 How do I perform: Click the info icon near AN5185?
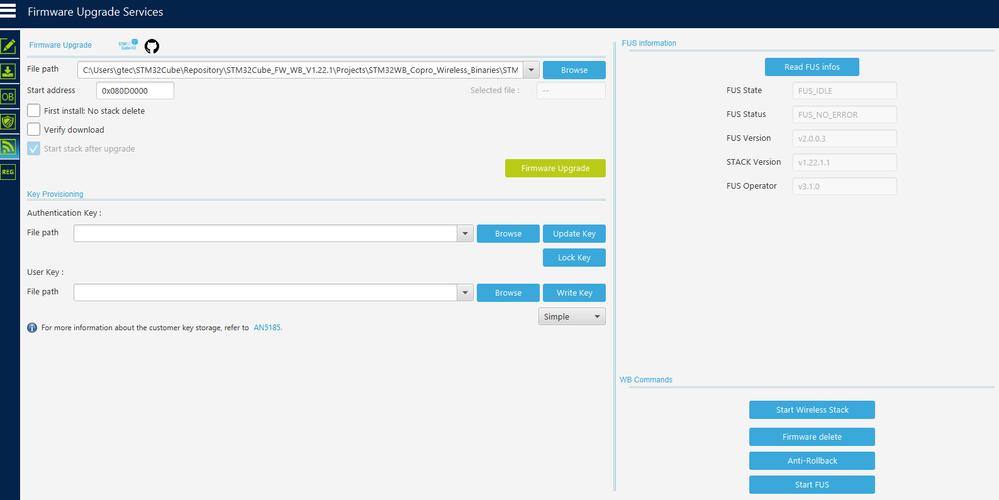(32, 327)
